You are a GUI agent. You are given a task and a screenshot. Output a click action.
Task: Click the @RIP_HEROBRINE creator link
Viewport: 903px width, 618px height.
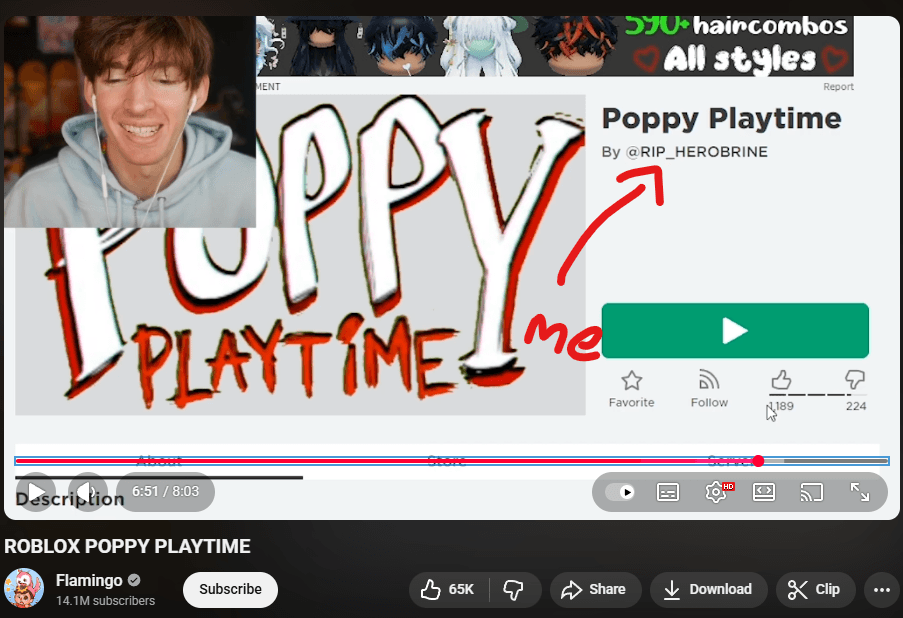click(697, 152)
